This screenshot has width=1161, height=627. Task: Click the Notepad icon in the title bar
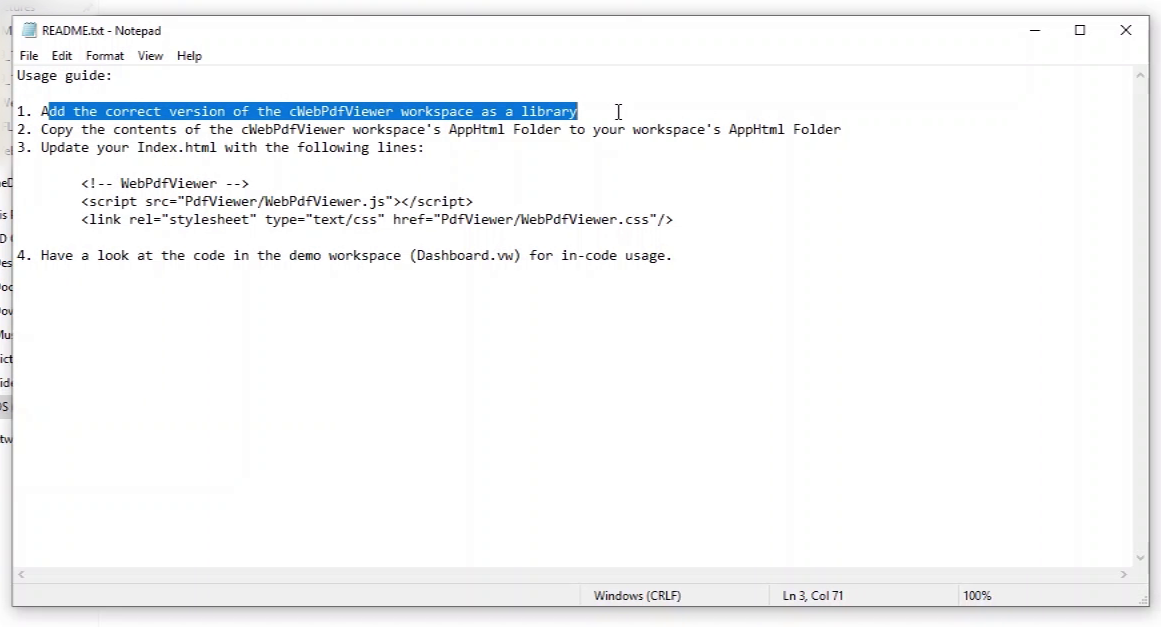pyautogui.click(x=30, y=30)
